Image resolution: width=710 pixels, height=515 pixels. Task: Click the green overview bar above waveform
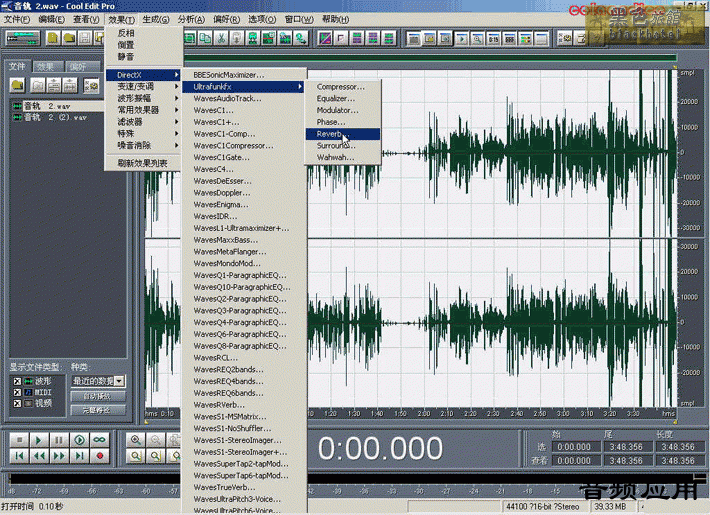429,58
